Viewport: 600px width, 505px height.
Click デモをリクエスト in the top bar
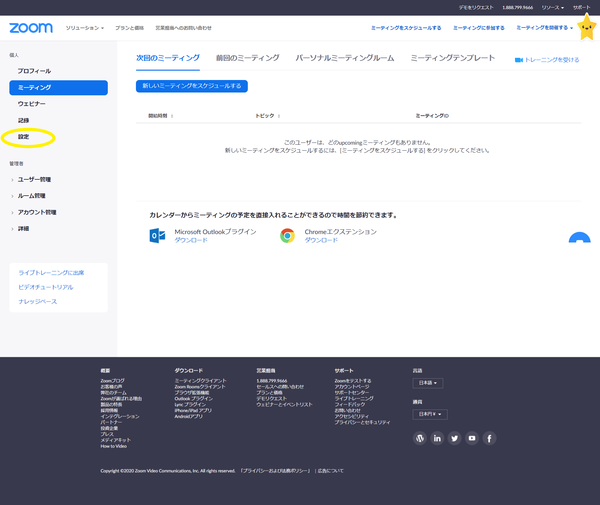(x=476, y=8)
